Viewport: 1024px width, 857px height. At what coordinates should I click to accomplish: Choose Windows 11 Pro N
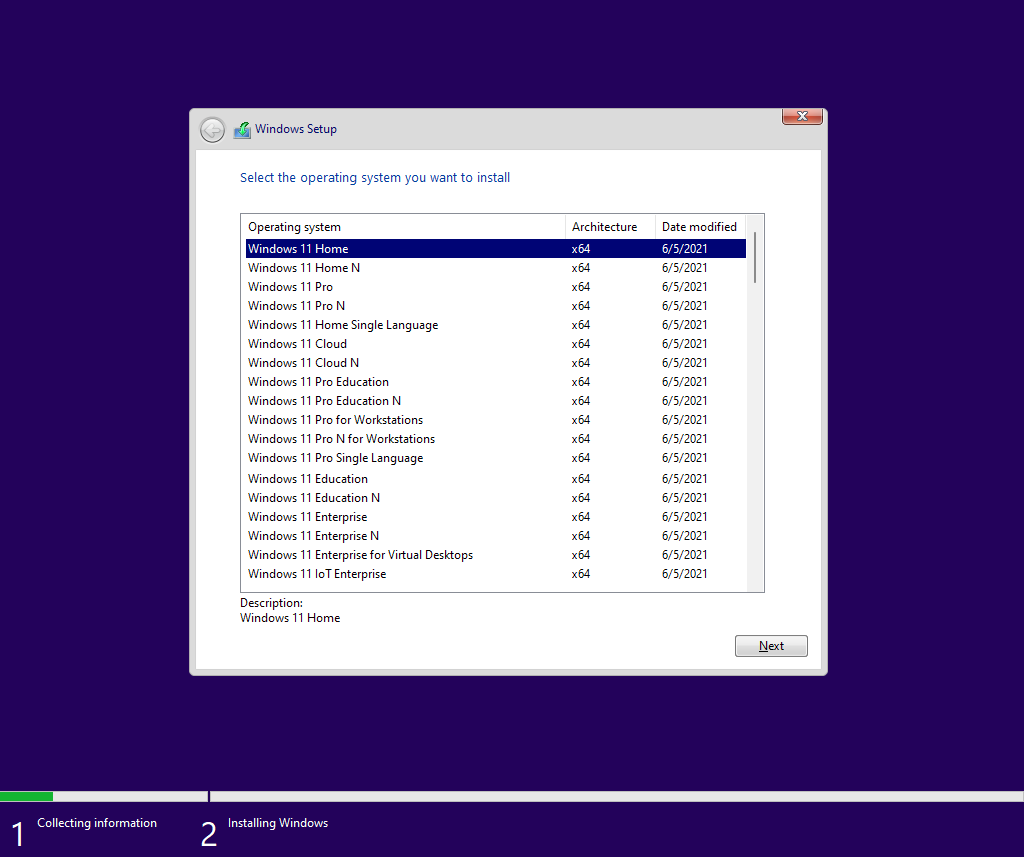[496, 306]
